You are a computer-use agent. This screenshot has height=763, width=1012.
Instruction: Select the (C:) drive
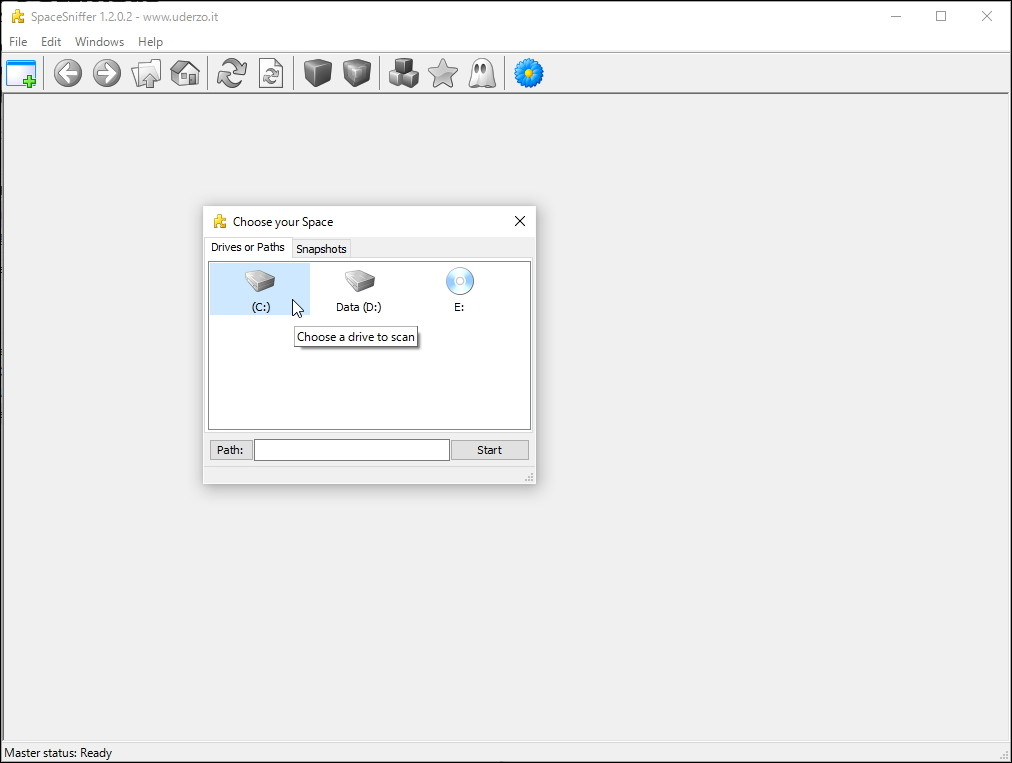260,290
